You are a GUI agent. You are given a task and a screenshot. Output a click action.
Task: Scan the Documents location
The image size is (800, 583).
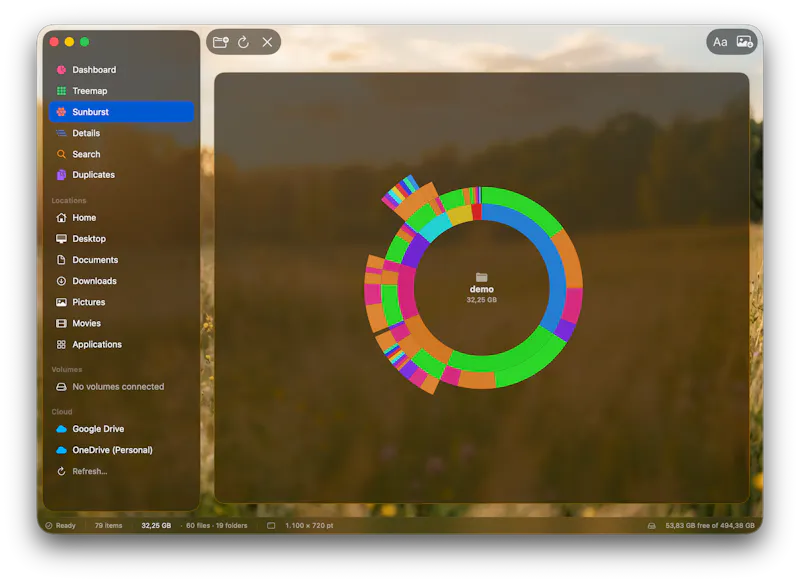click(x=121, y=260)
